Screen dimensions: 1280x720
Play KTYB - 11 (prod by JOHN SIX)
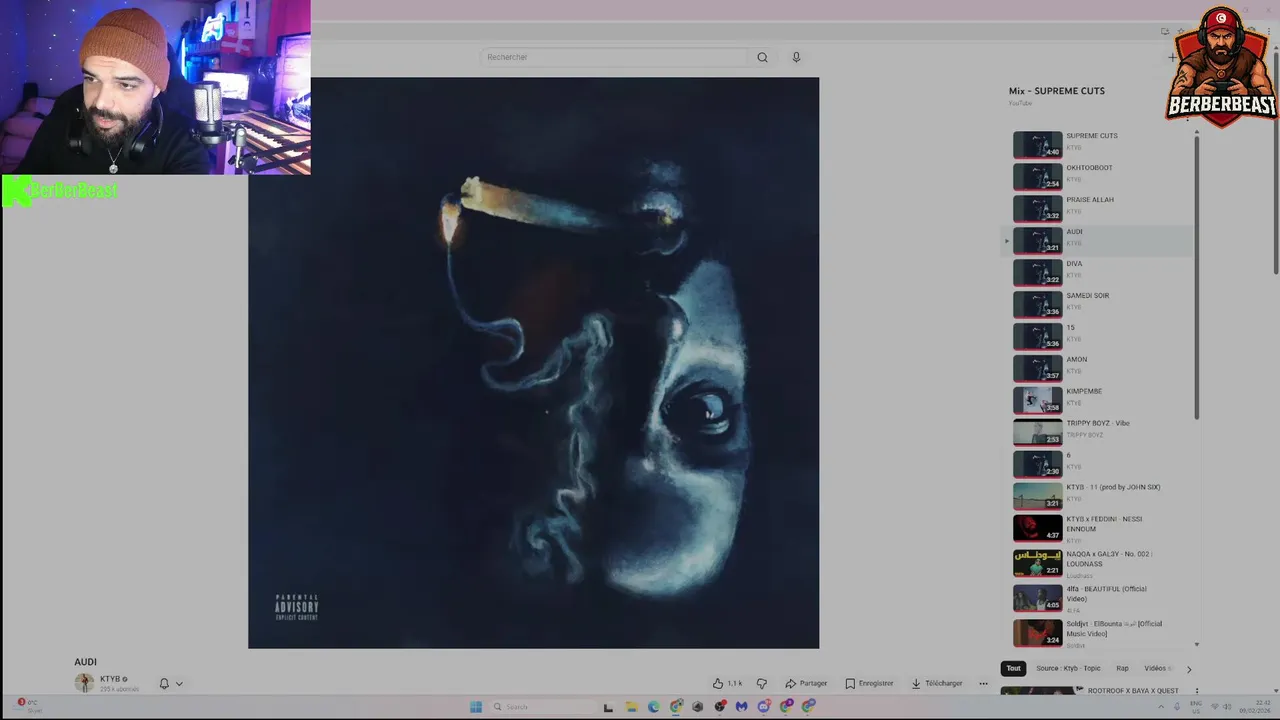(x=1100, y=496)
